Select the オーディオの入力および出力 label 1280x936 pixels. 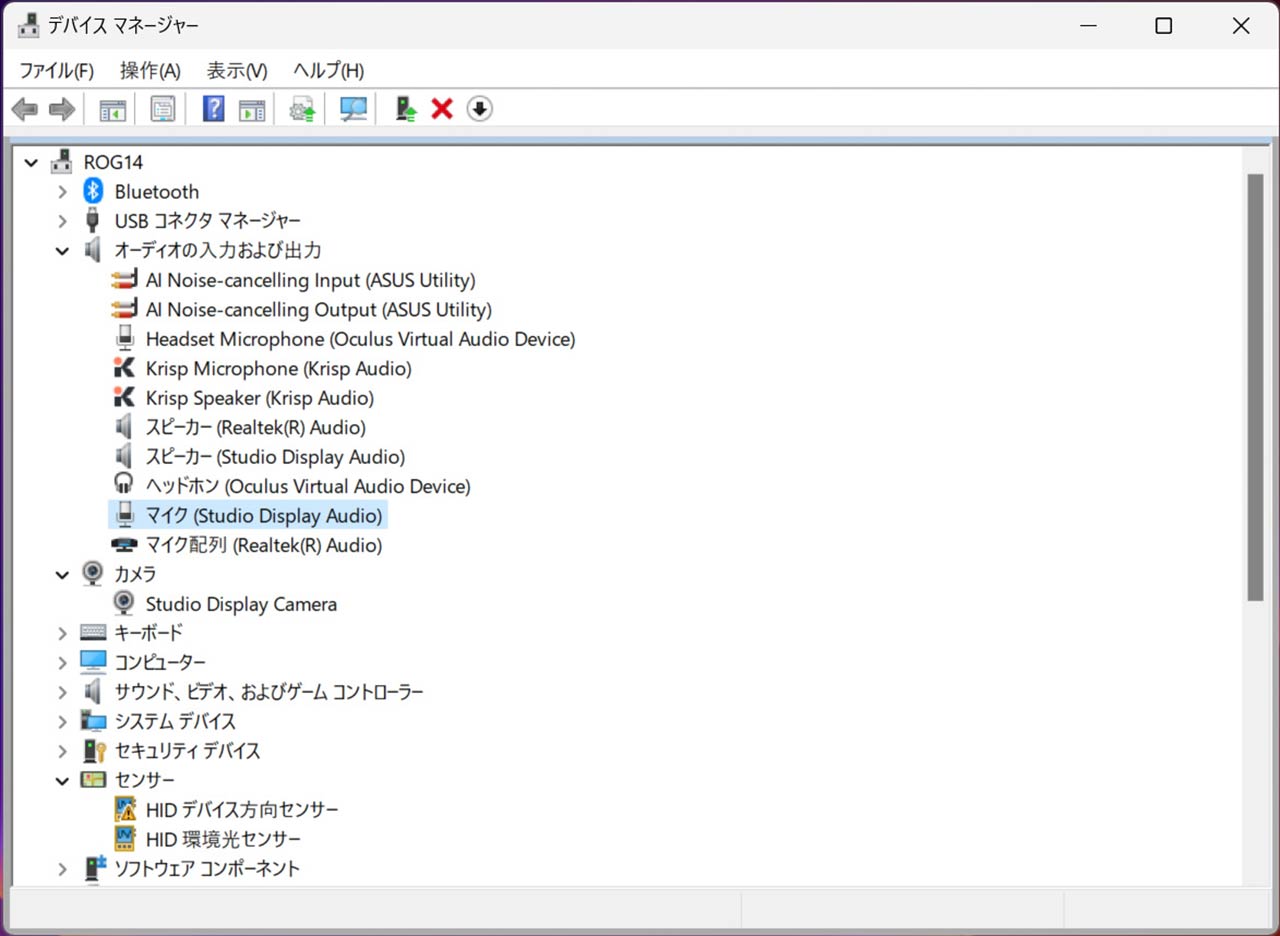(x=218, y=250)
